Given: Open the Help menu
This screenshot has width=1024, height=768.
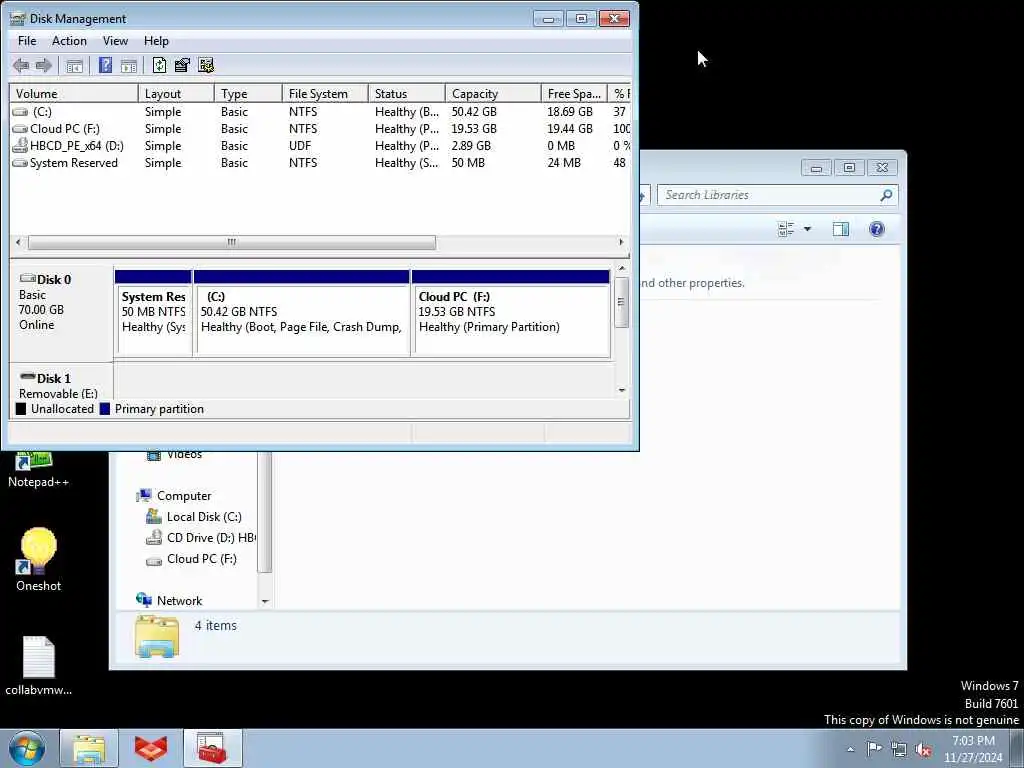Looking at the screenshot, I should [x=156, y=40].
